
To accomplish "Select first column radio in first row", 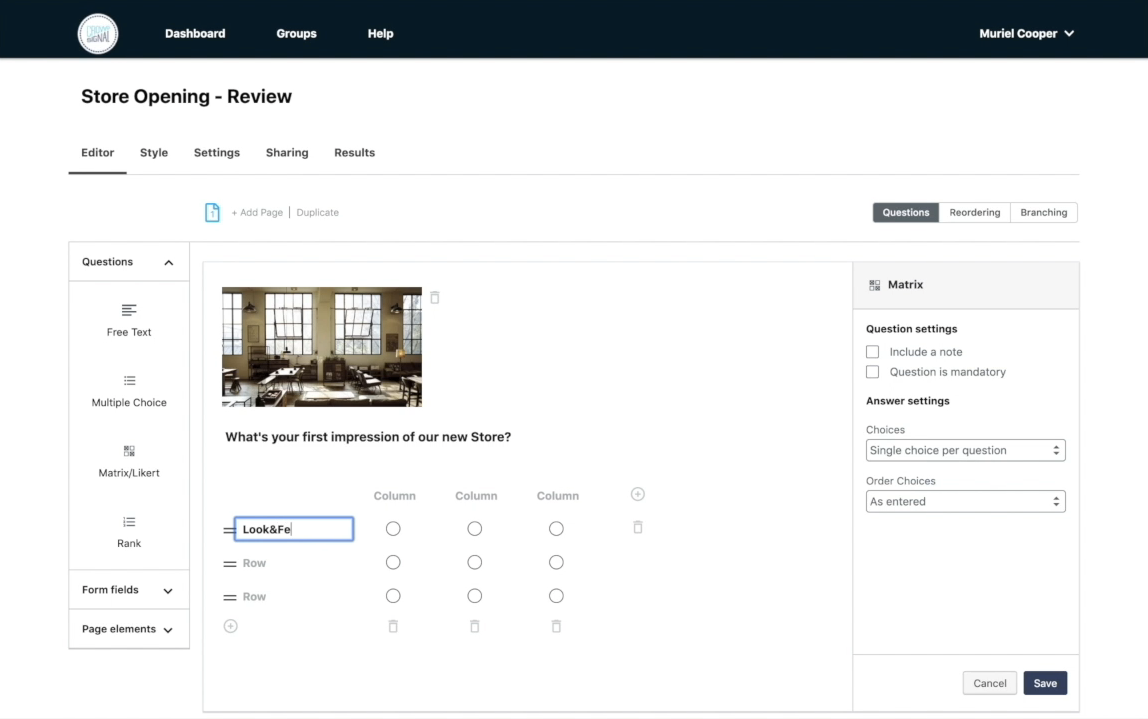I will [393, 529].
